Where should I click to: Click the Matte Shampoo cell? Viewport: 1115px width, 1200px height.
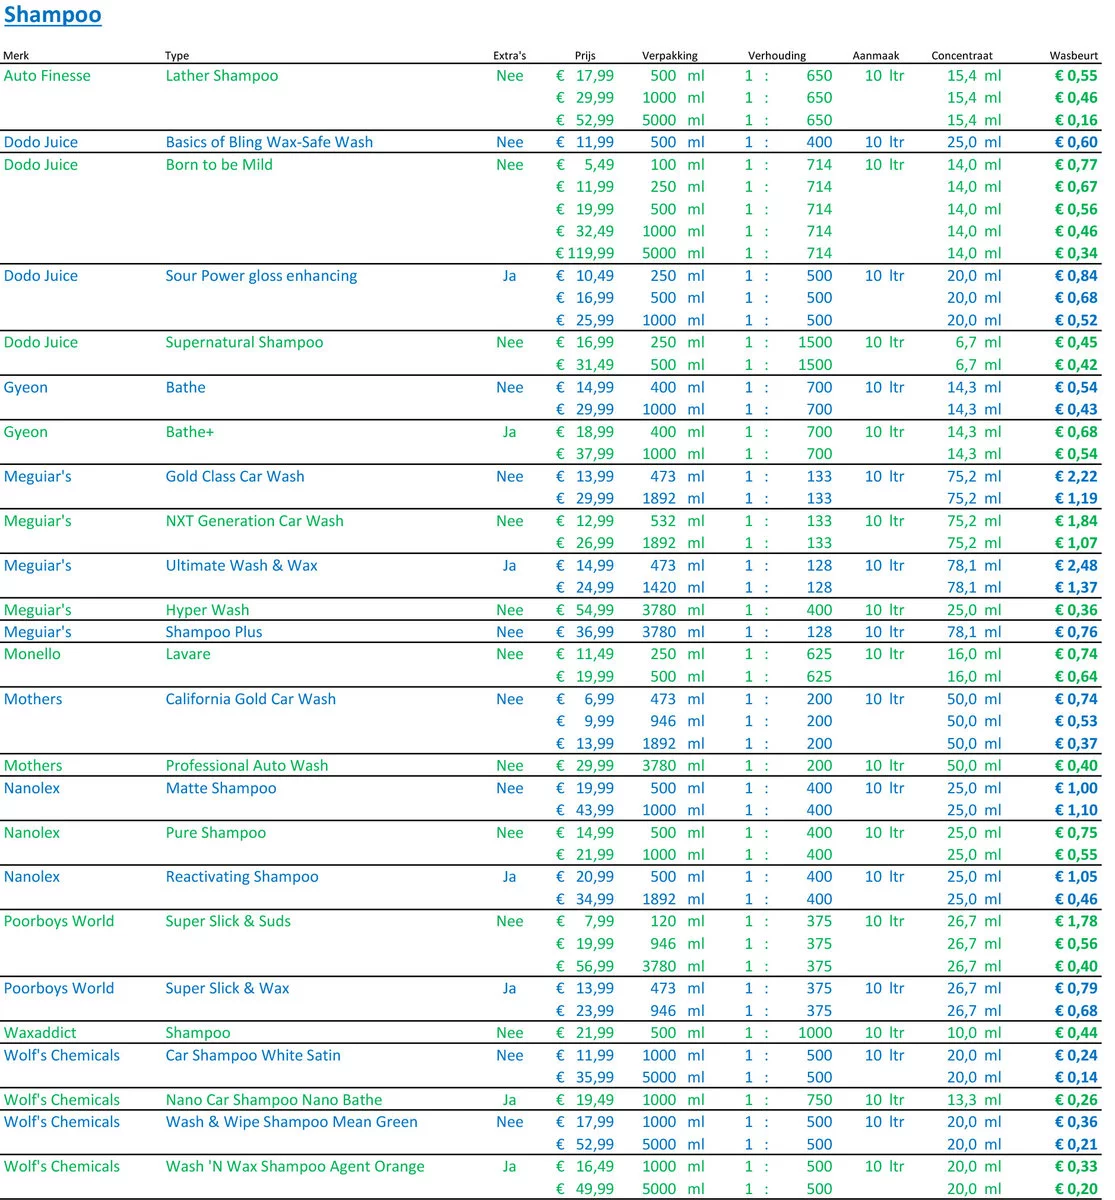pos(221,788)
